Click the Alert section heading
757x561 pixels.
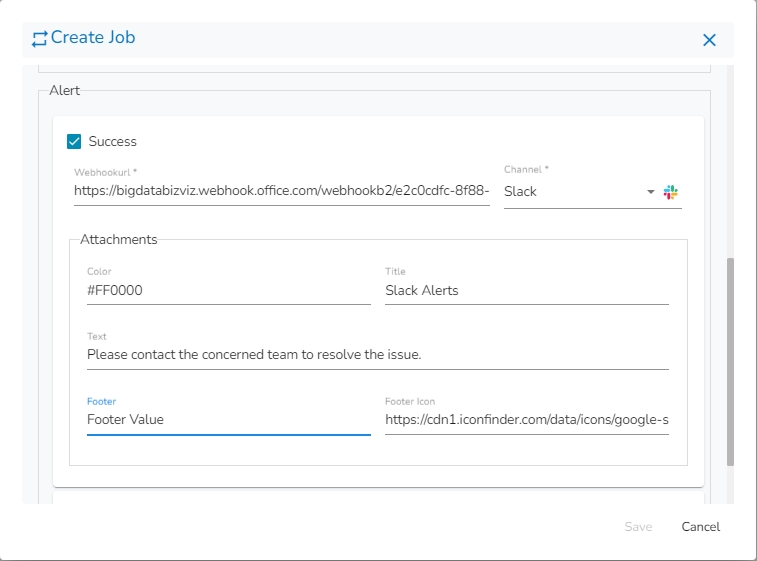[64, 90]
